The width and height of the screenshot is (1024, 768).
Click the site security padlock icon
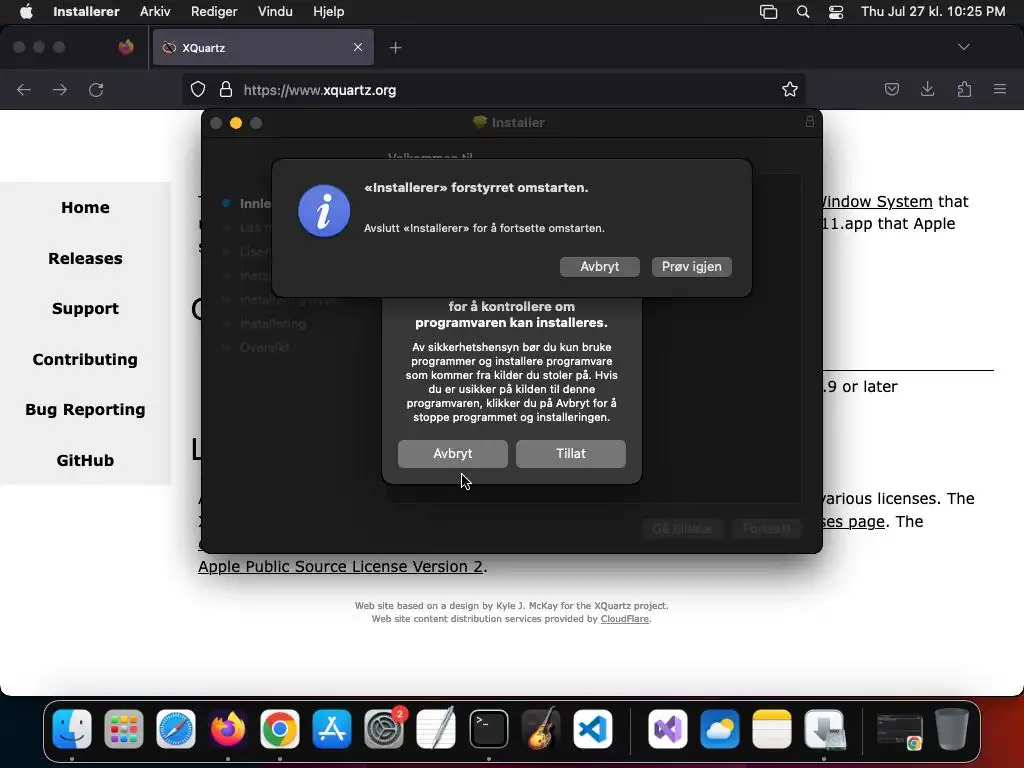click(226, 89)
